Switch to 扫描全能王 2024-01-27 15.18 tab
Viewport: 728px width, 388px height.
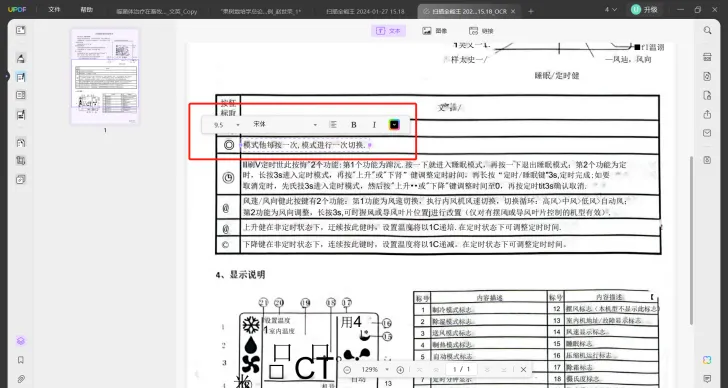tap(365, 11)
